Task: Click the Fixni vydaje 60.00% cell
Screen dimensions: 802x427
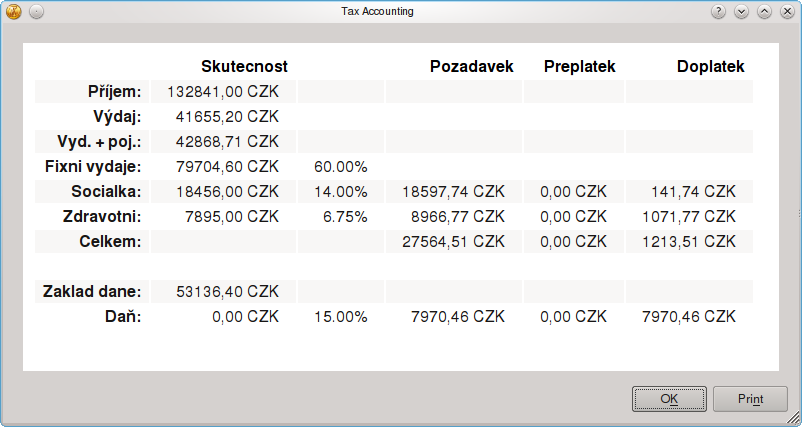Action: coord(340,166)
